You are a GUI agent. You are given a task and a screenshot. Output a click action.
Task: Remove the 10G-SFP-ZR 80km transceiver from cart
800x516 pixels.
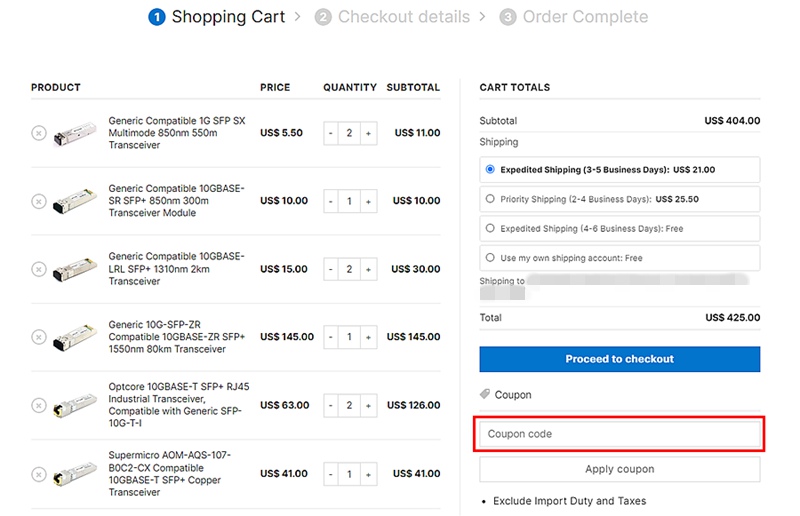point(39,337)
